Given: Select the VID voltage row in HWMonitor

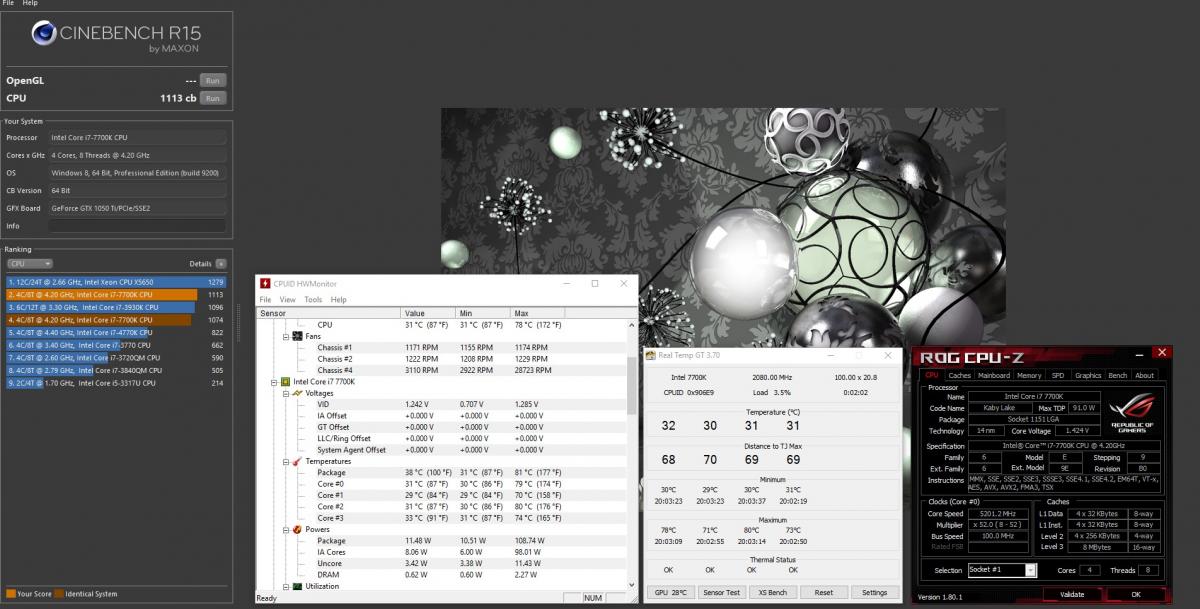Looking at the screenshot, I should tap(442, 404).
